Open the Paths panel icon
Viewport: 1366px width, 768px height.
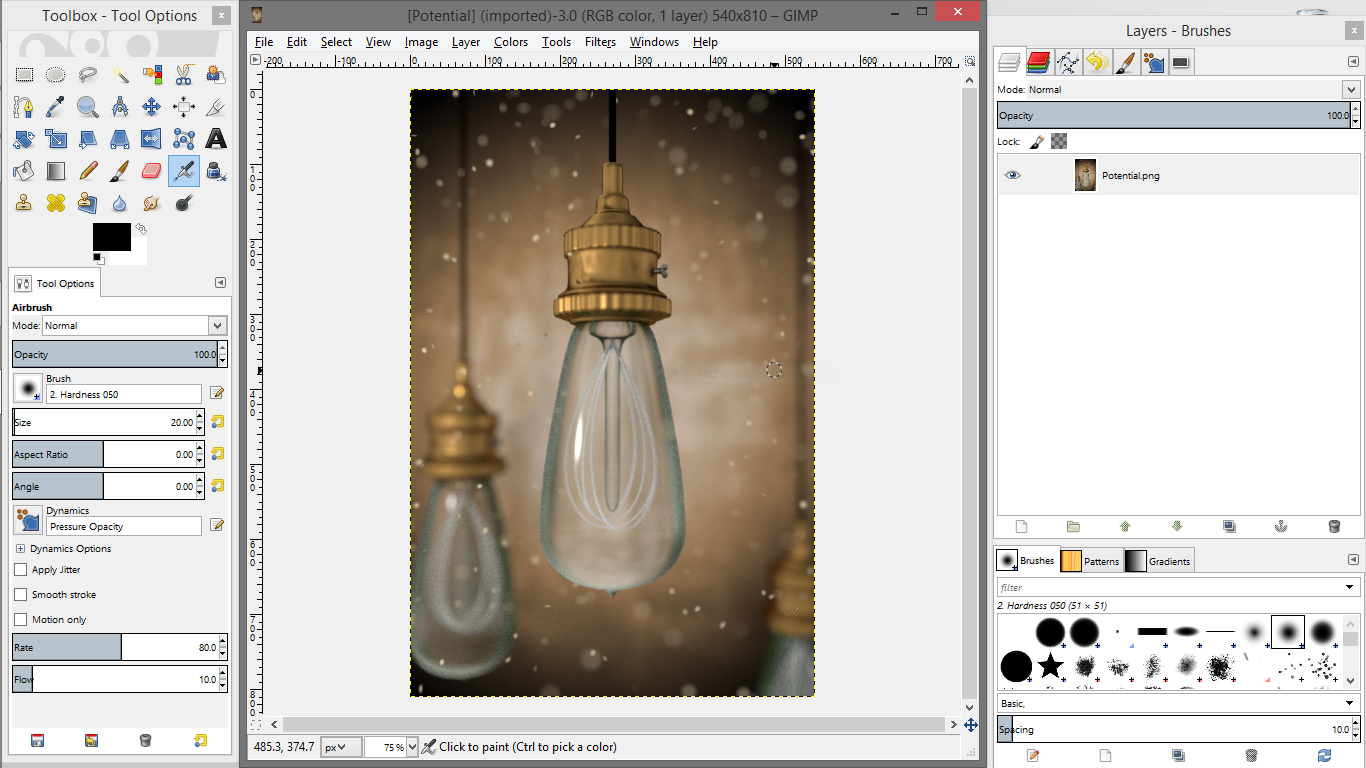(1068, 61)
